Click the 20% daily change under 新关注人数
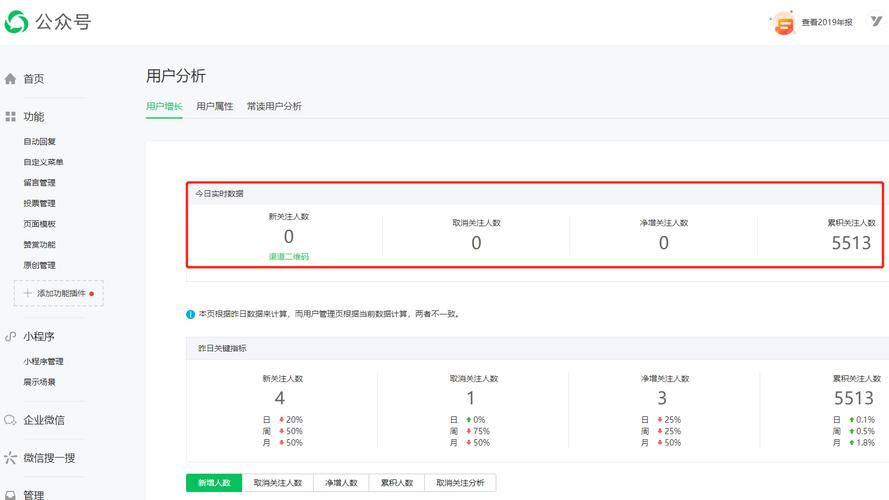Image resolution: width=889 pixels, height=500 pixels. tap(294, 420)
